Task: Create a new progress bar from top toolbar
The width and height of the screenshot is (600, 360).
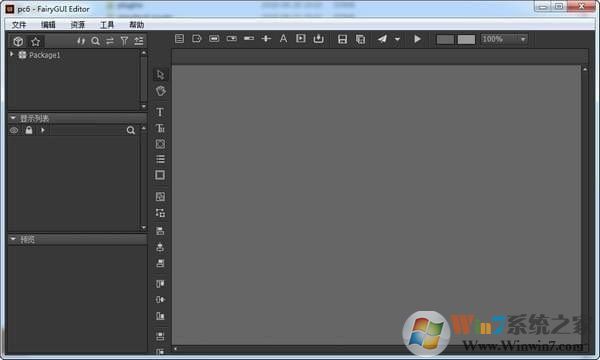Action: [x=249, y=39]
